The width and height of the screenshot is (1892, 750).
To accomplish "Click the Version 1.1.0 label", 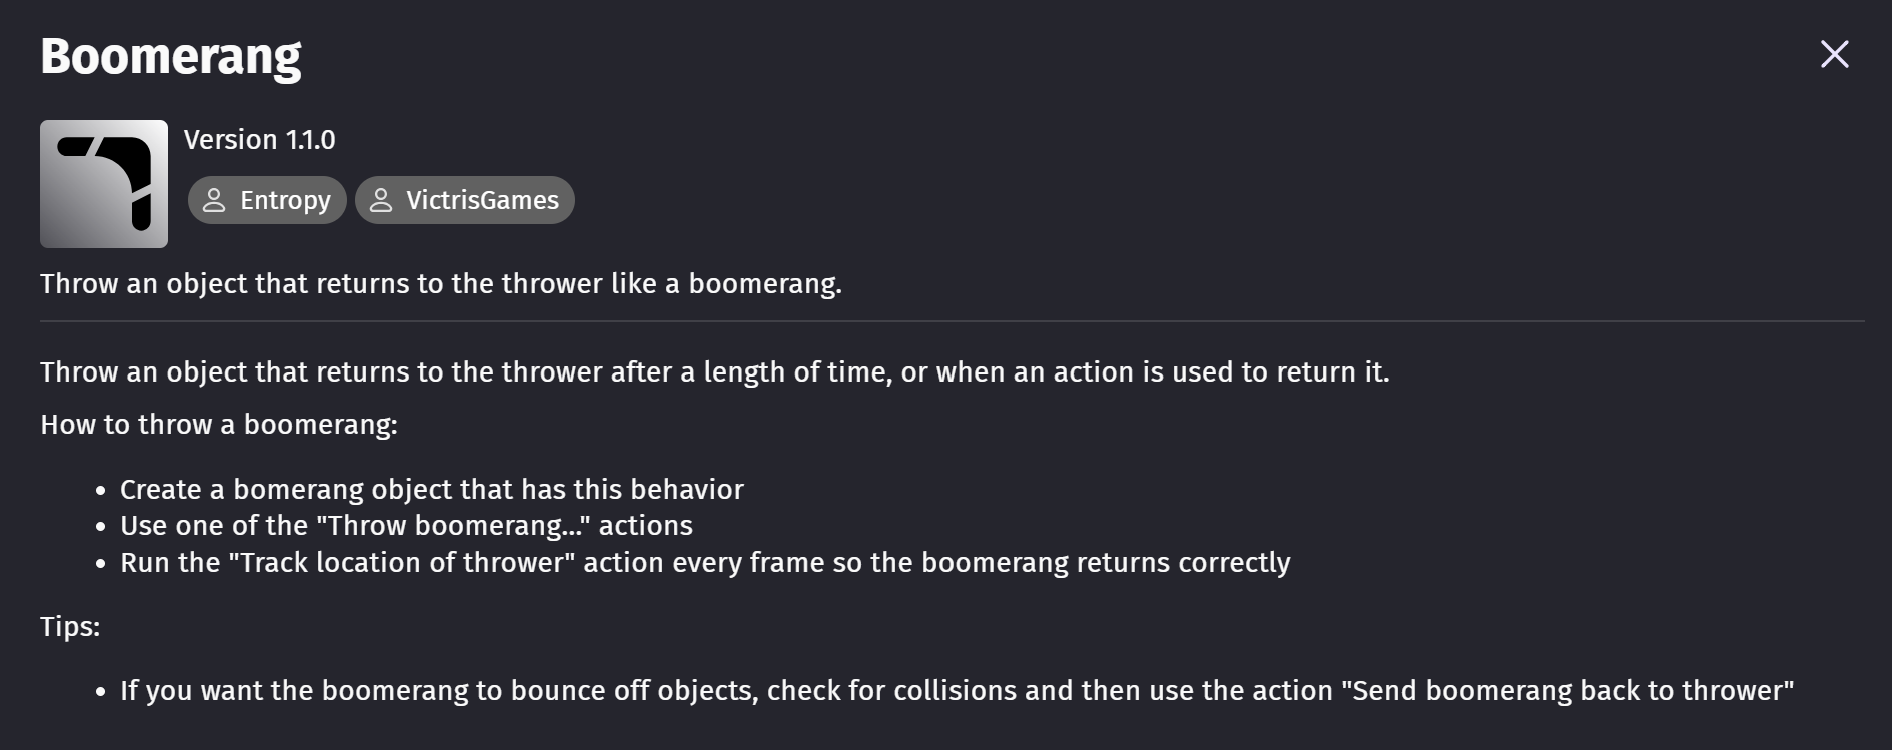I will (x=260, y=140).
